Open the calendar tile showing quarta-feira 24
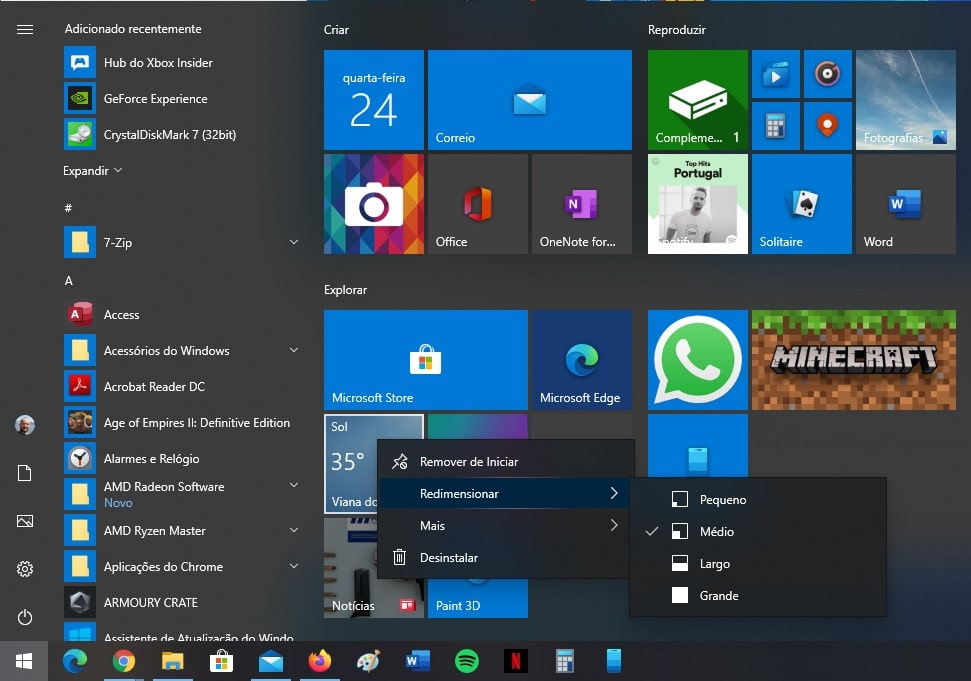This screenshot has width=971, height=681. tap(373, 100)
